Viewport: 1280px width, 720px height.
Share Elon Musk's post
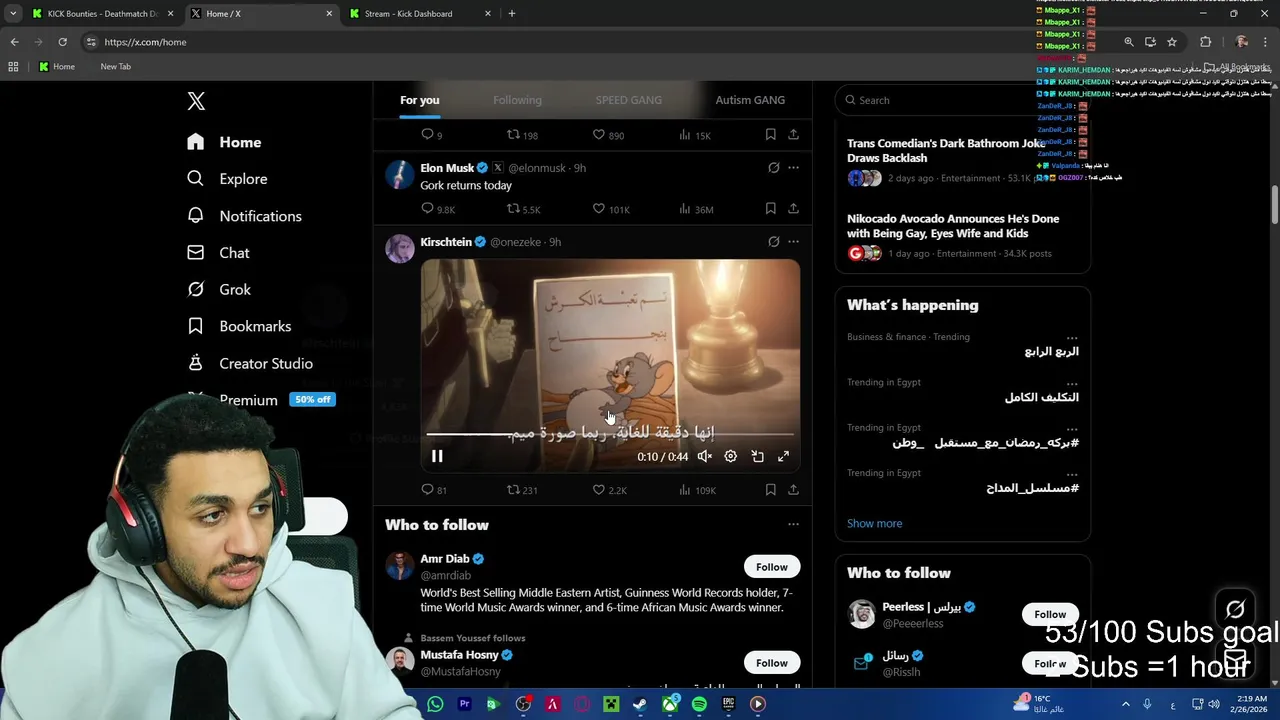(793, 209)
